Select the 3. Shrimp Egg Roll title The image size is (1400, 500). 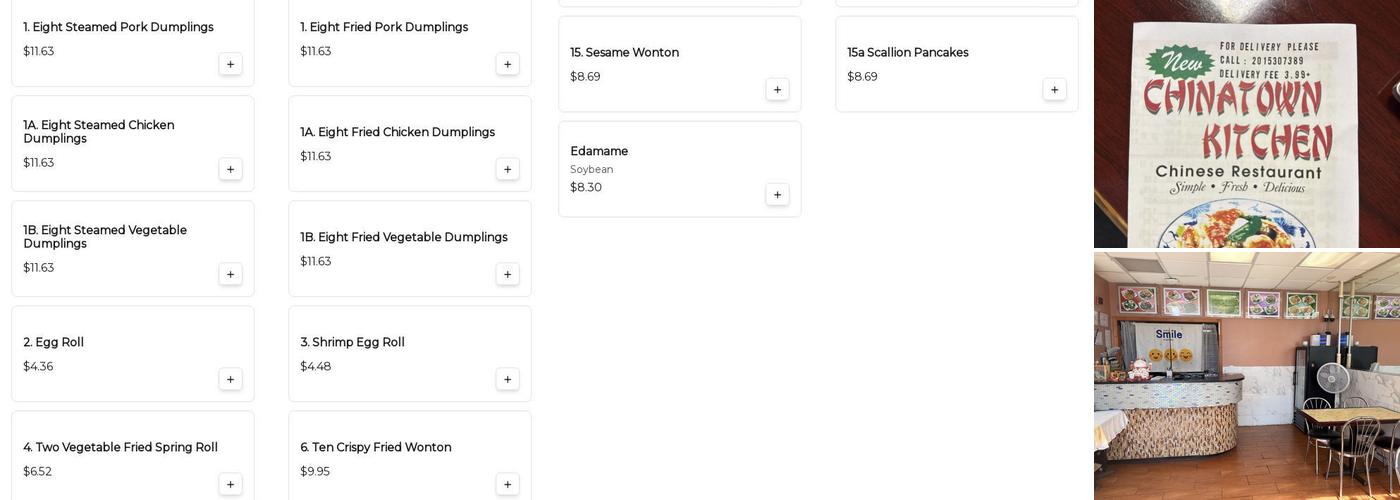click(352, 343)
